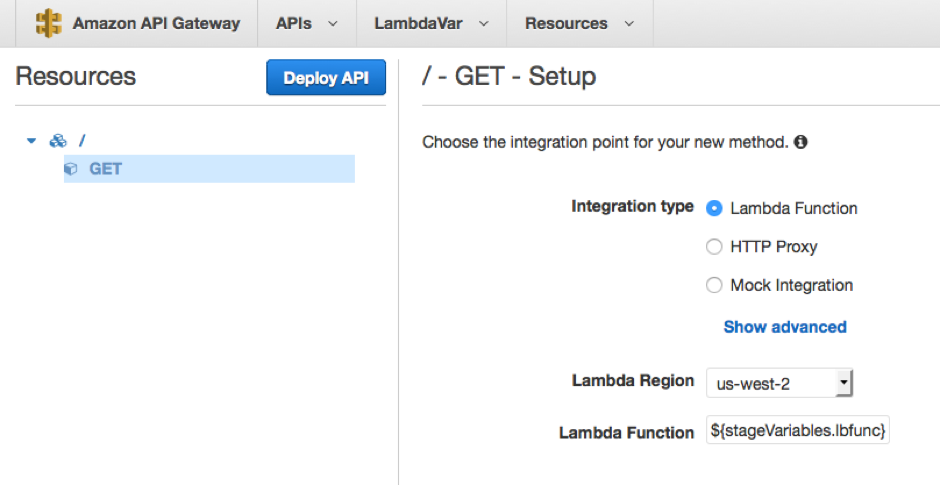This screenshot has width=940, height=485.
Task: Select the root slash resource
Action: pos(83,141)
